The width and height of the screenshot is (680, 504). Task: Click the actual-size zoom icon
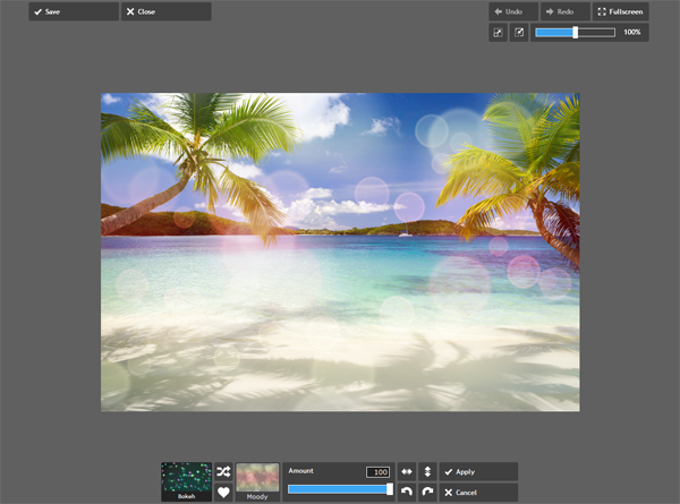tap(519, 33)
